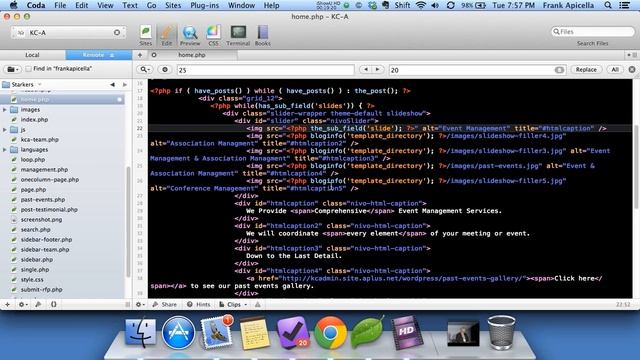Select post-testimonial.php file
Viewport: 640px width, 360px height.
click(49, 209)
